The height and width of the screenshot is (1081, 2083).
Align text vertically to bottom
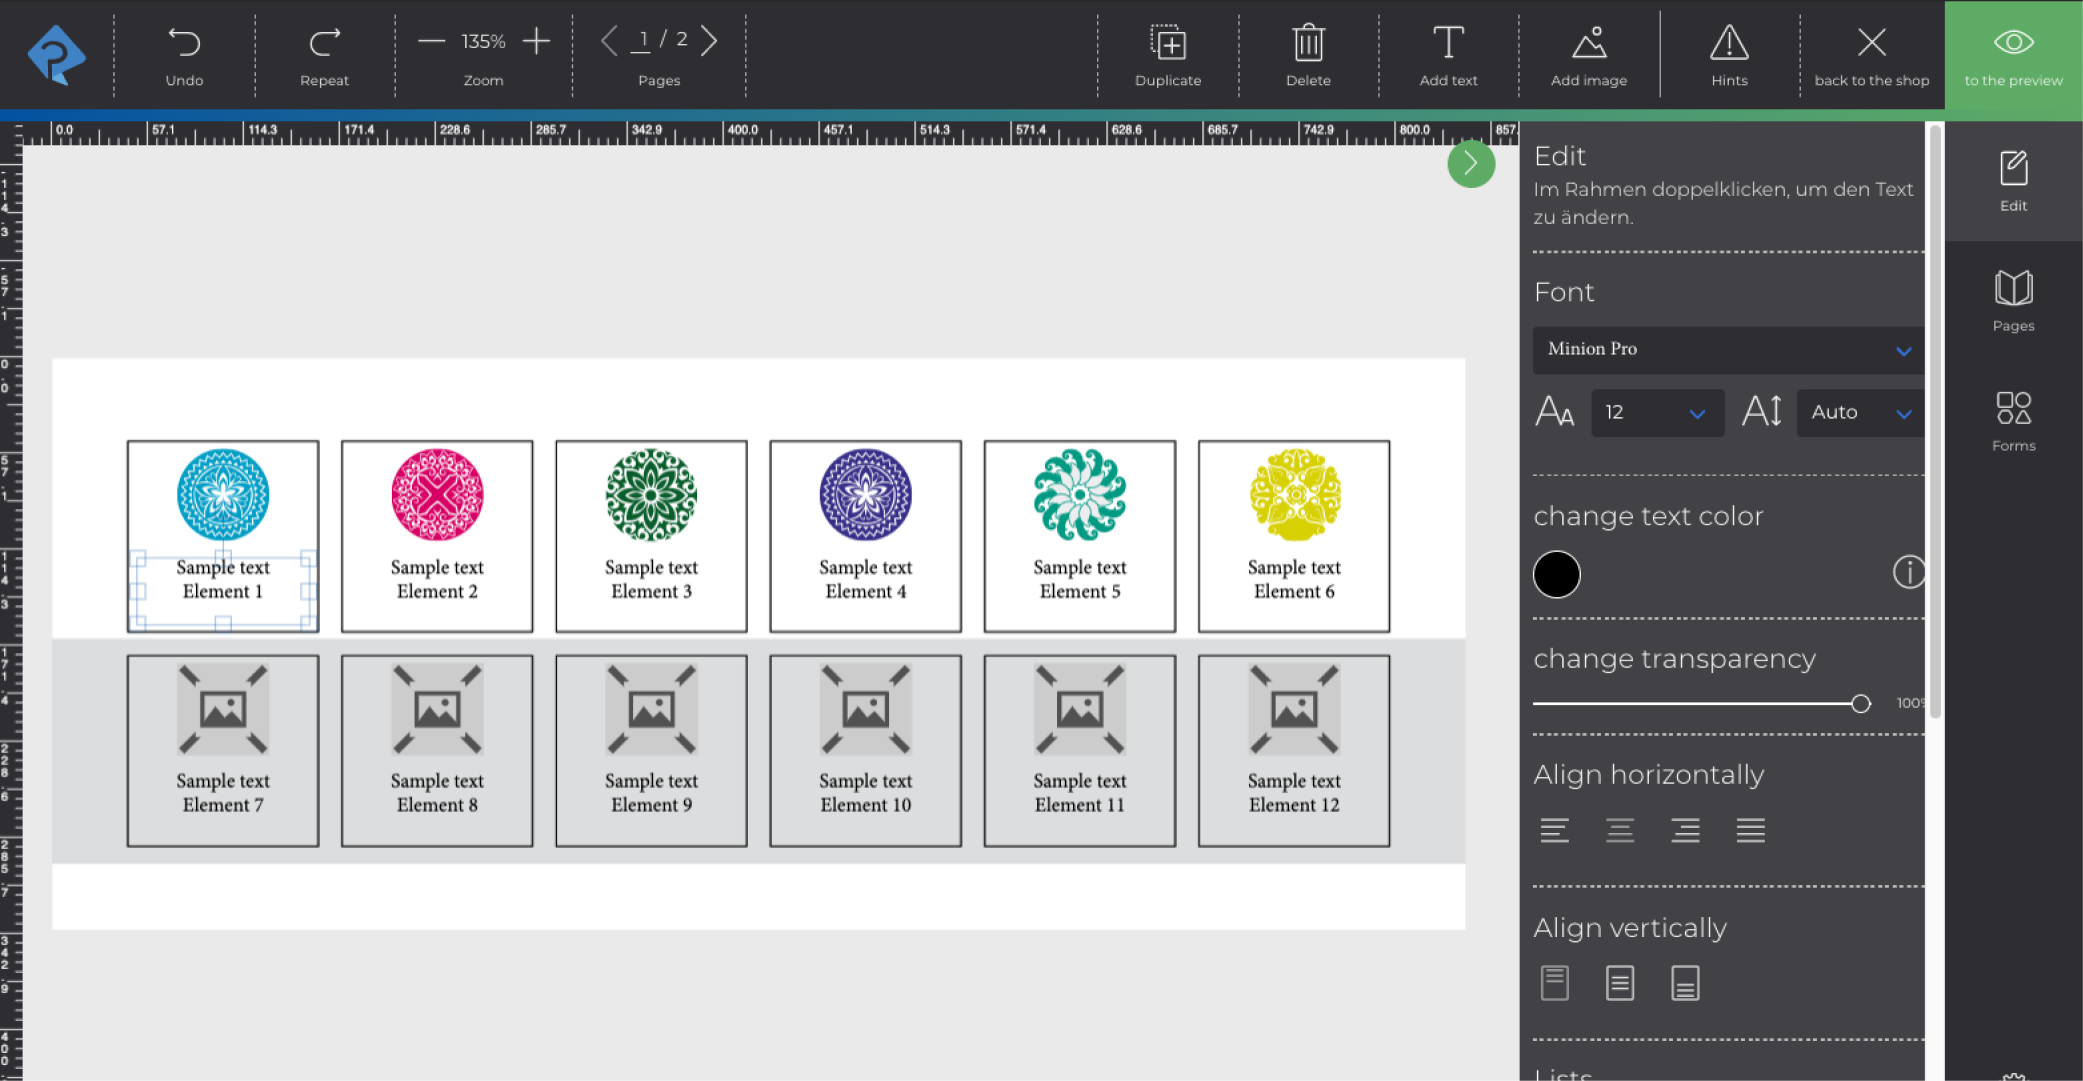coord(1685,983)
